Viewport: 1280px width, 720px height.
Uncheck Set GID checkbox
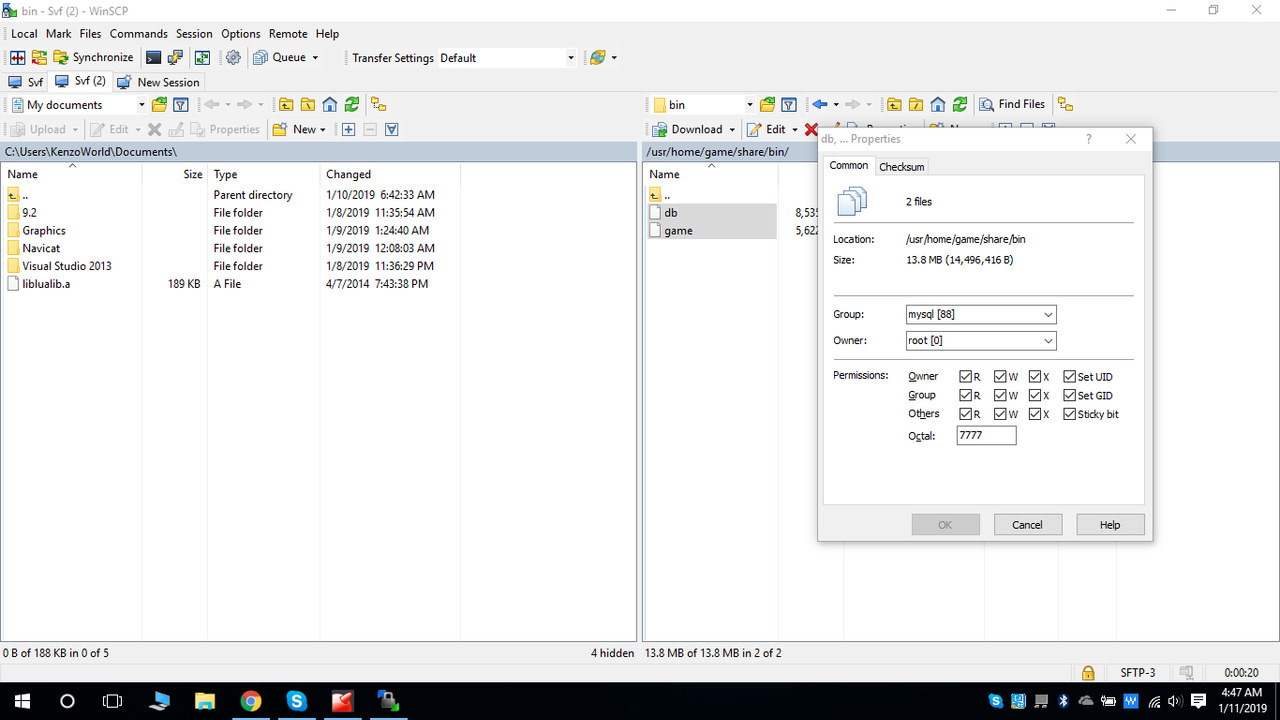1070,395
